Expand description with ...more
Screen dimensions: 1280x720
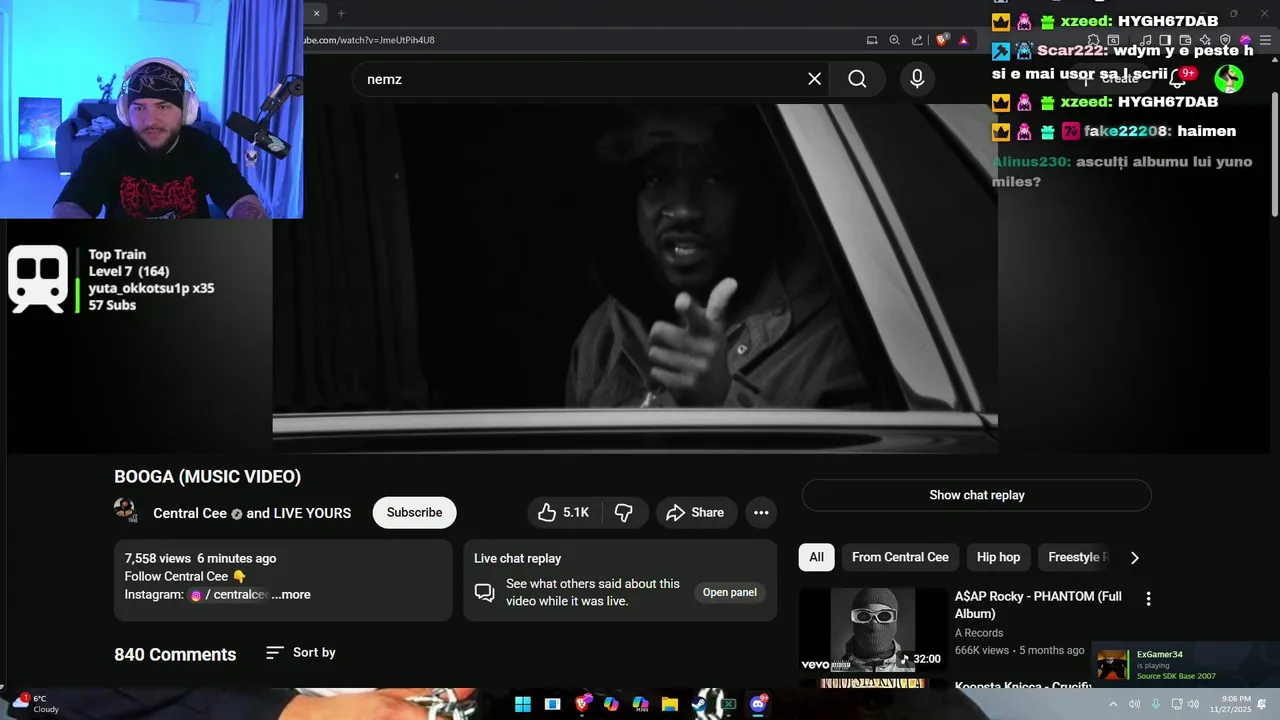[291, 595]
